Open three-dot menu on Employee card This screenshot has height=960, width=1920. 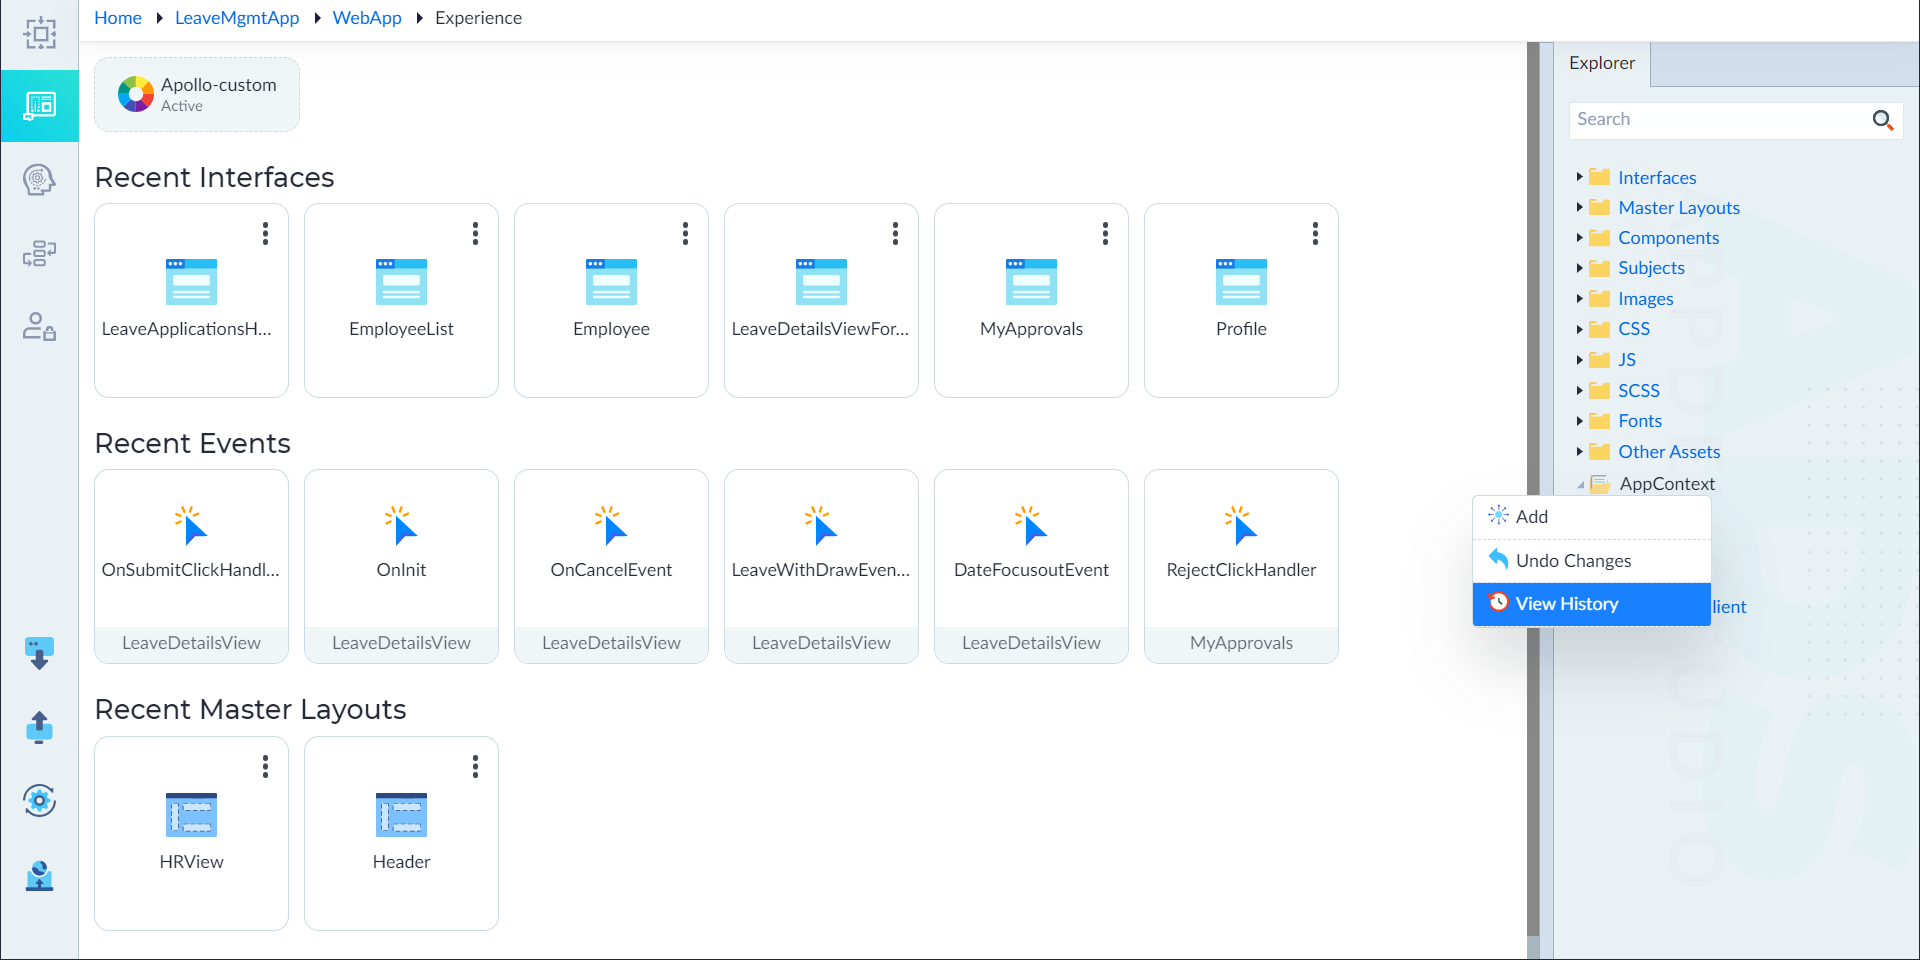685,233
